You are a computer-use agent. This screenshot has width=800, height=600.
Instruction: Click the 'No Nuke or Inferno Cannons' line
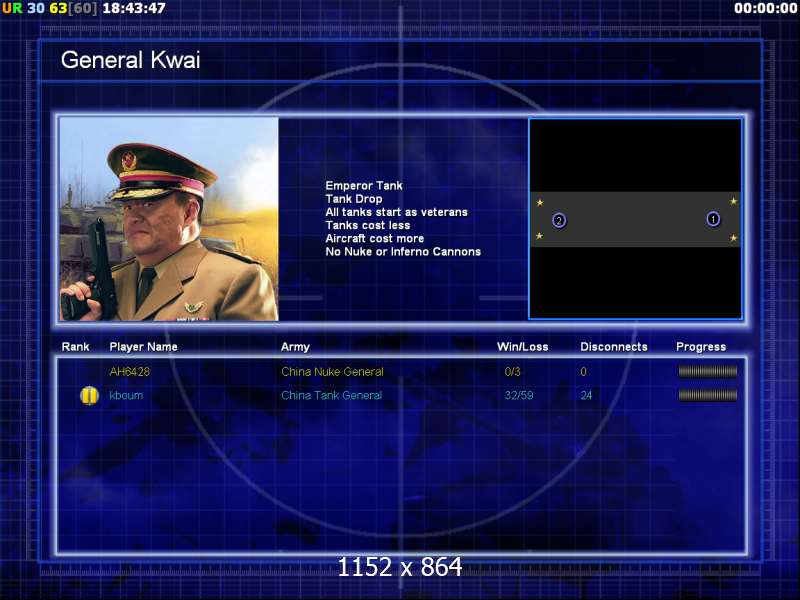coord(403,252)
